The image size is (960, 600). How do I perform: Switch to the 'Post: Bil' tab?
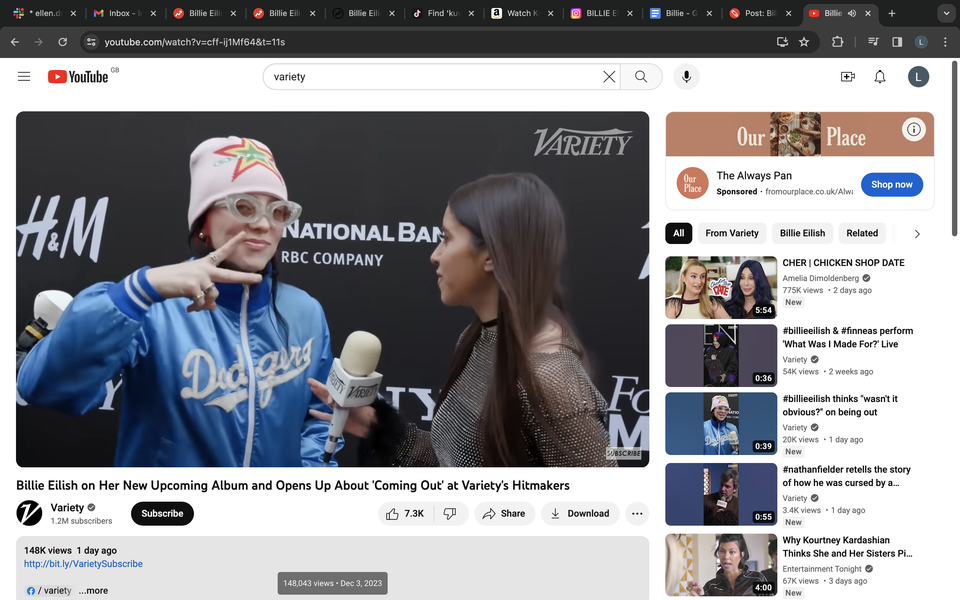pyautogui.click(x=761, y=13)
